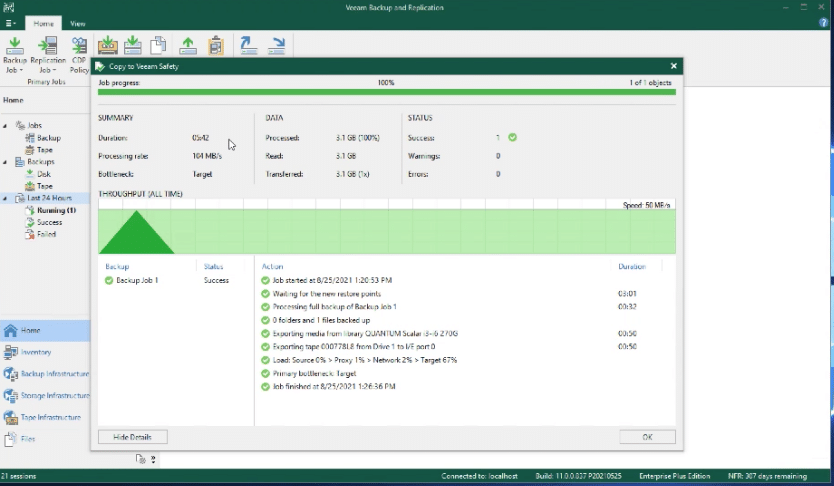Click the help question mark icon

(x=824, y=23)
